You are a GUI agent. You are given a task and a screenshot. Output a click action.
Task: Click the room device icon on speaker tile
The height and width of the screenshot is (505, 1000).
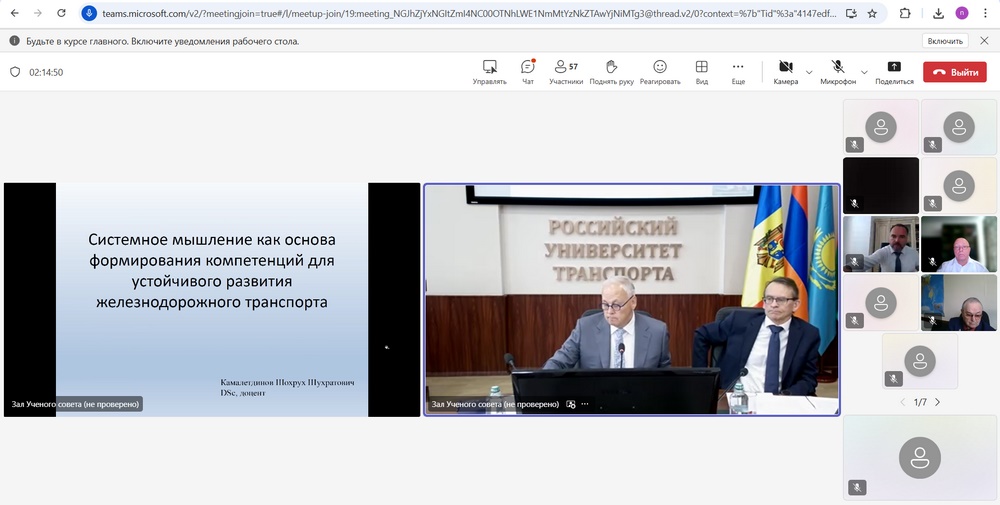[x=571, y=404]
